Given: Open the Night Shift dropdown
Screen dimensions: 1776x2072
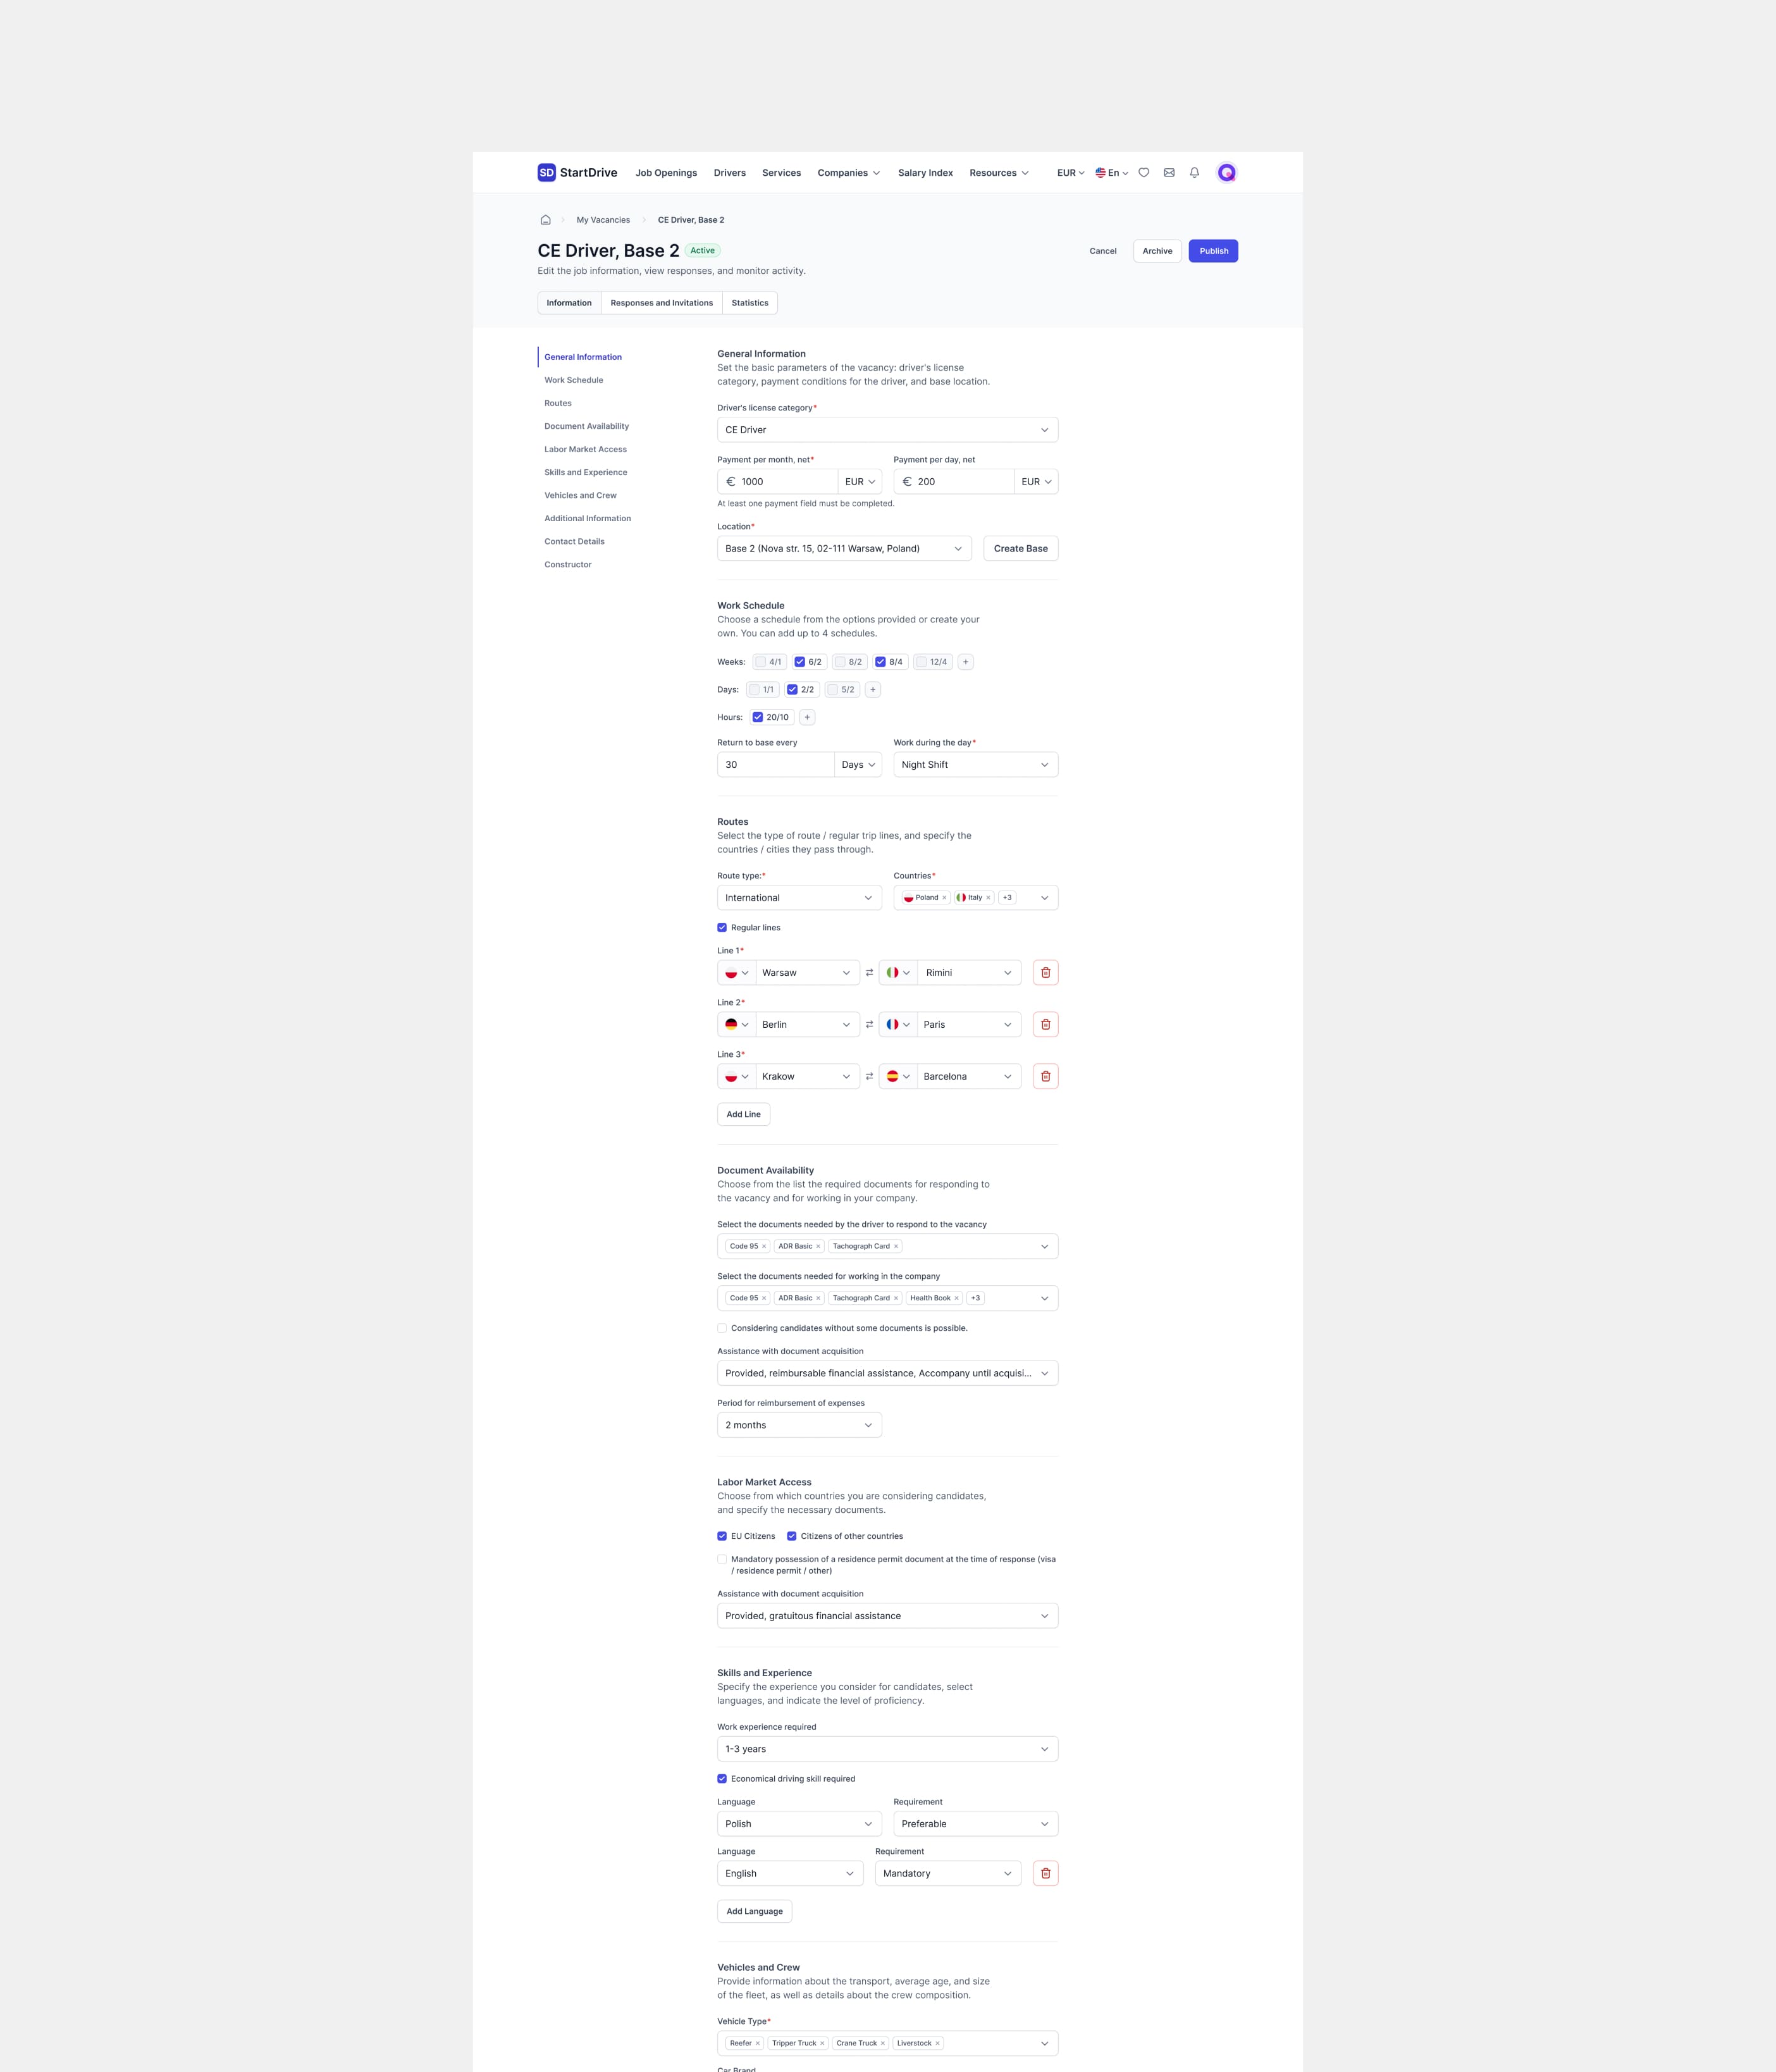Looking at the screenshot, I should click(975, 765).
